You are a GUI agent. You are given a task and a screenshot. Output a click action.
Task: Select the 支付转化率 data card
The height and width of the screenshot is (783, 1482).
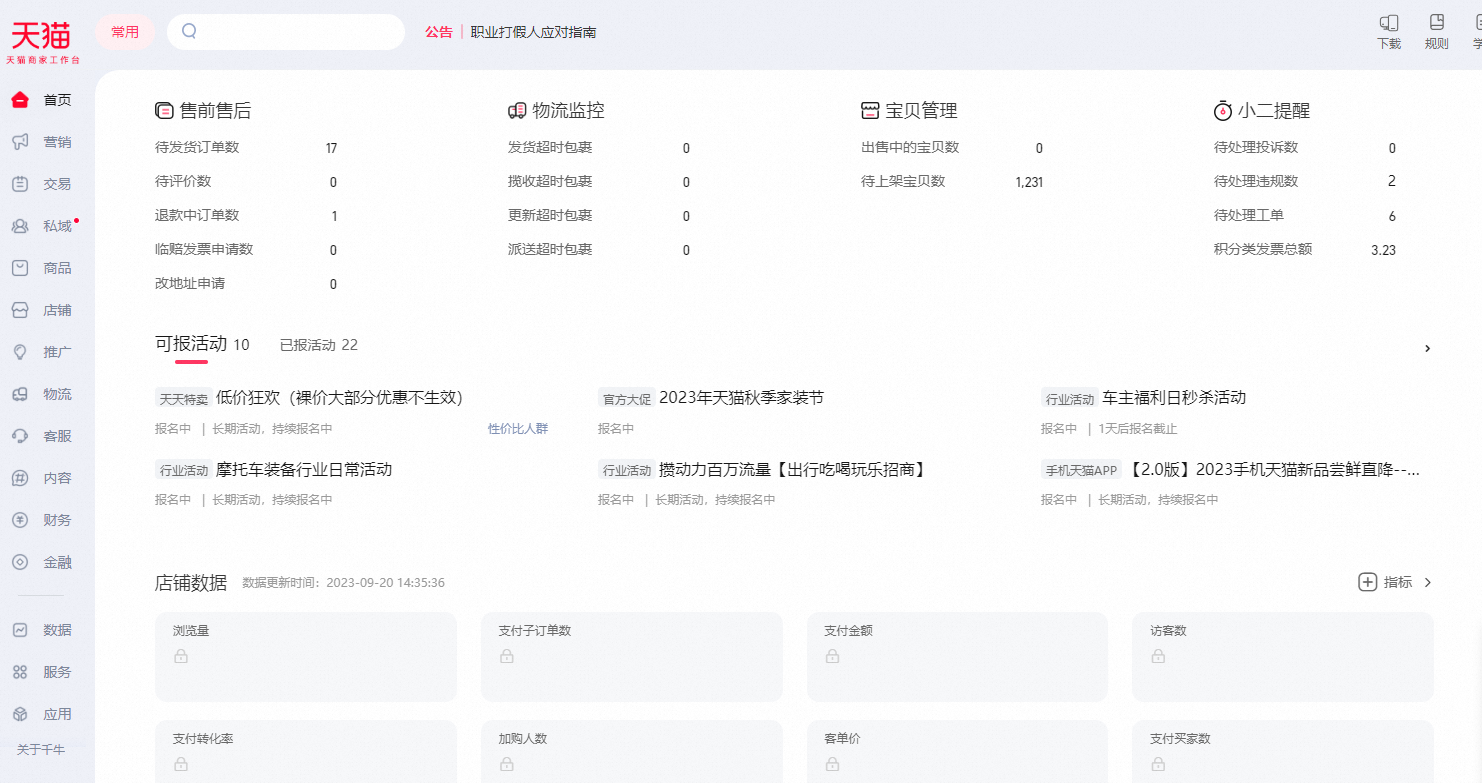[x=306, y=751]
